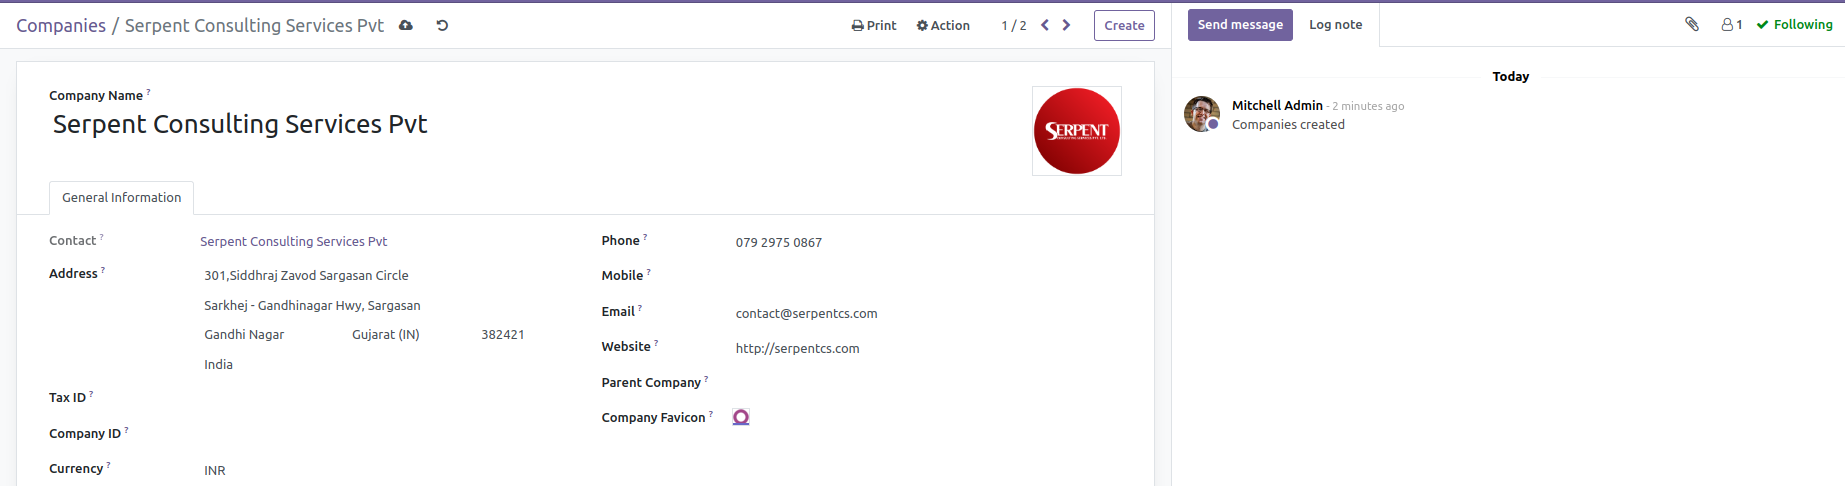Switch to the Log note tab
Screen dimensions: 1845x486
point(1335,24)
